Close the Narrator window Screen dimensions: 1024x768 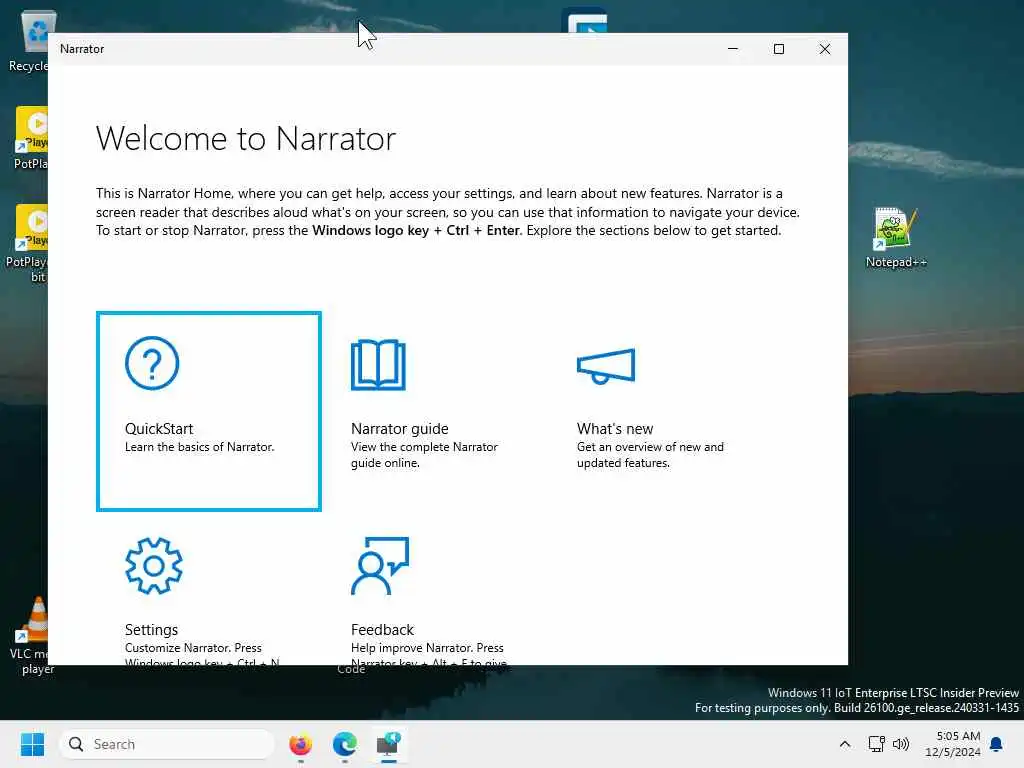coord(825,49)
